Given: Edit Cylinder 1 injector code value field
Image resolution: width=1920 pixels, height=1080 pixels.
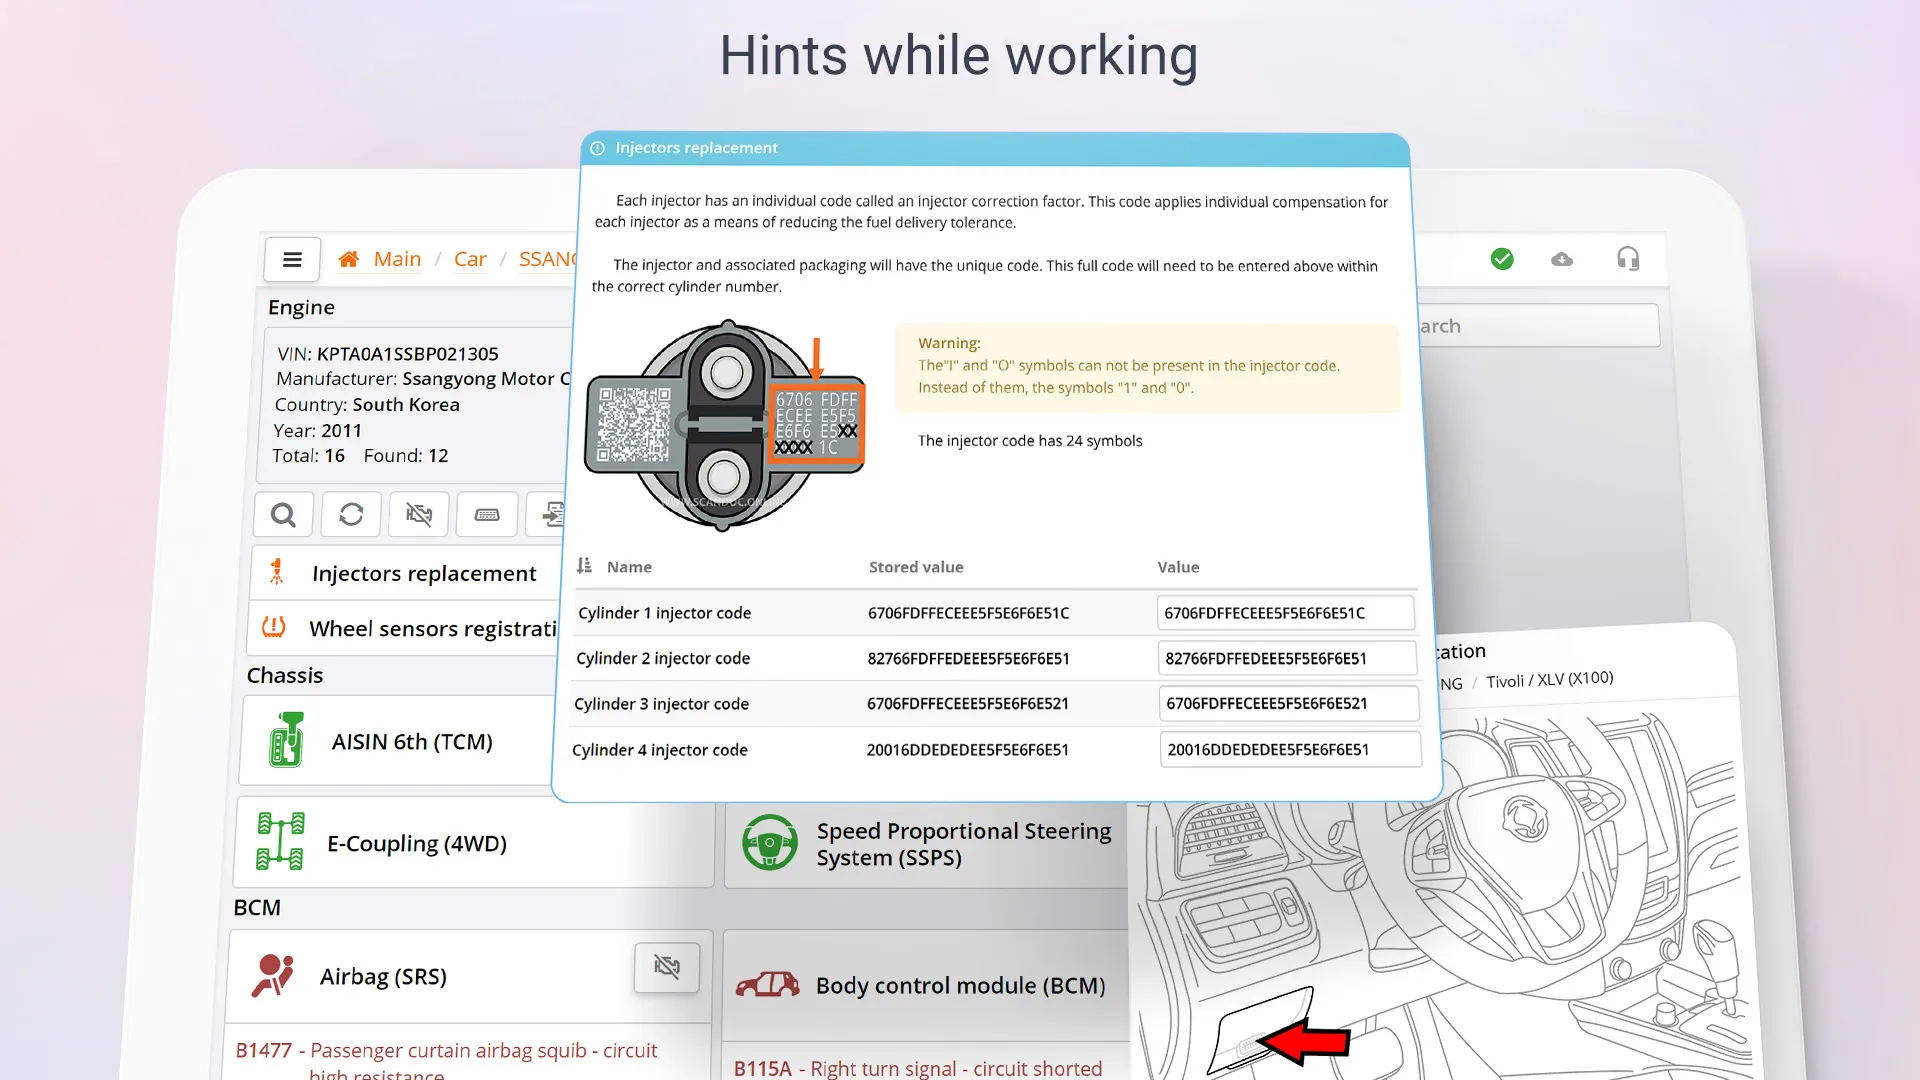Looking at the screenshot, I should pos(1286,613).
